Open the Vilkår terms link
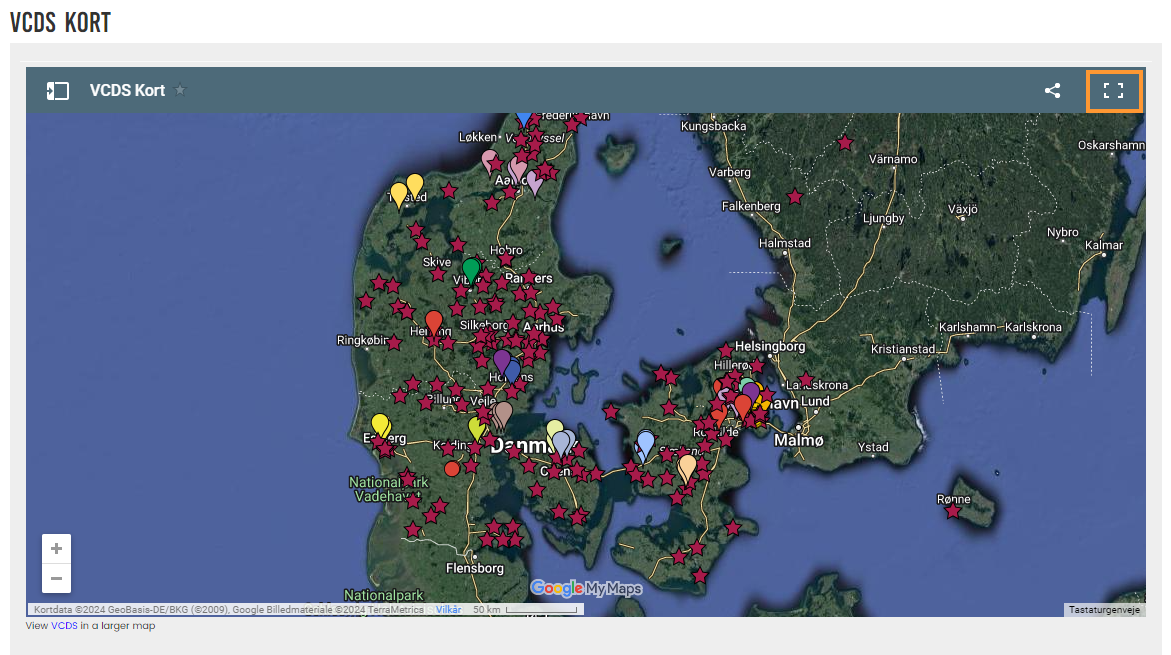Viewport: 1171px width, 655px height. tap(448, 609)
